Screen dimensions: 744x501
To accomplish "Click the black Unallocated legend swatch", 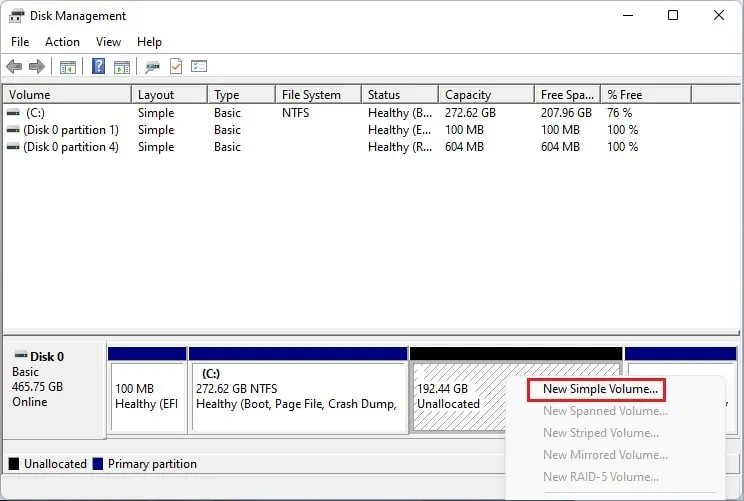I will [x=14, y=464].
